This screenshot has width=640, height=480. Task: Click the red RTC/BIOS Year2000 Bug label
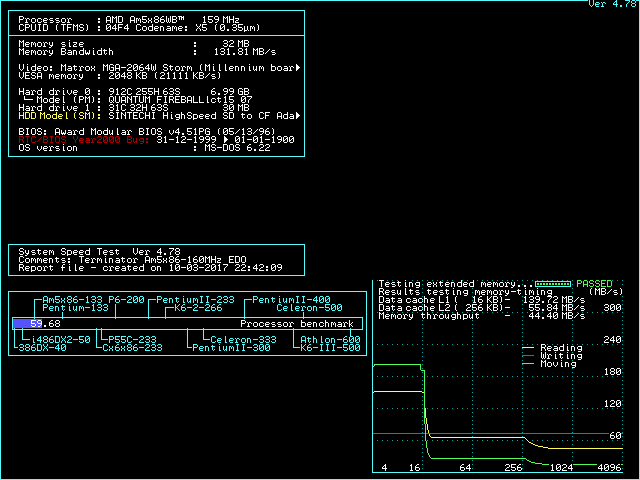(84, 140)
